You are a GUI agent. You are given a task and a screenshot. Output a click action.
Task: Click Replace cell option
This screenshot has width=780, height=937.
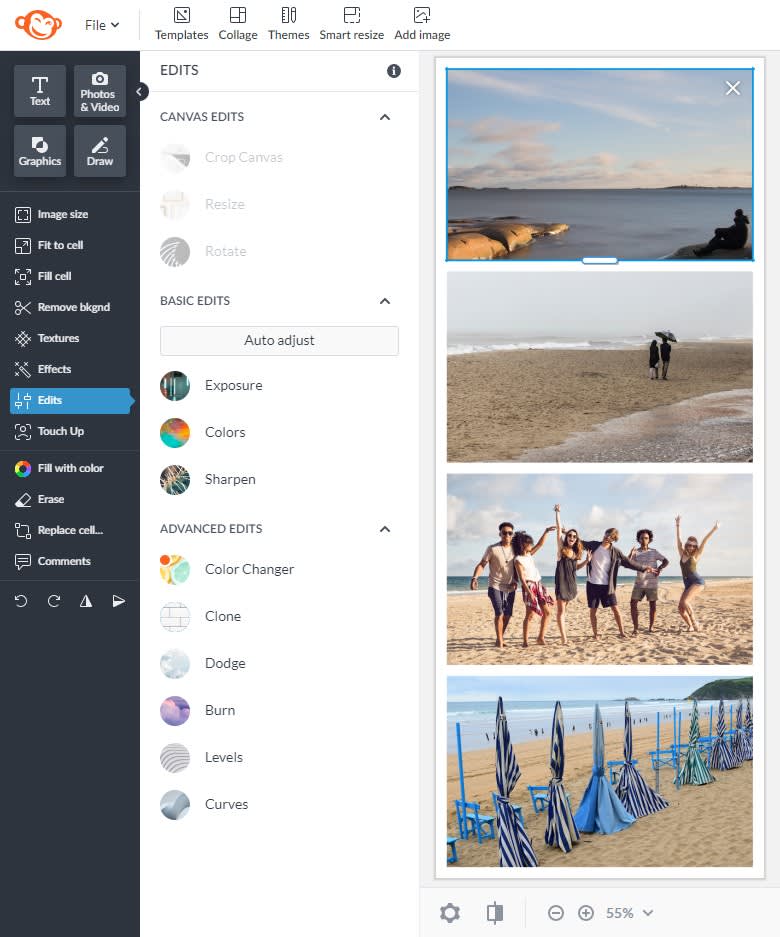59,531
